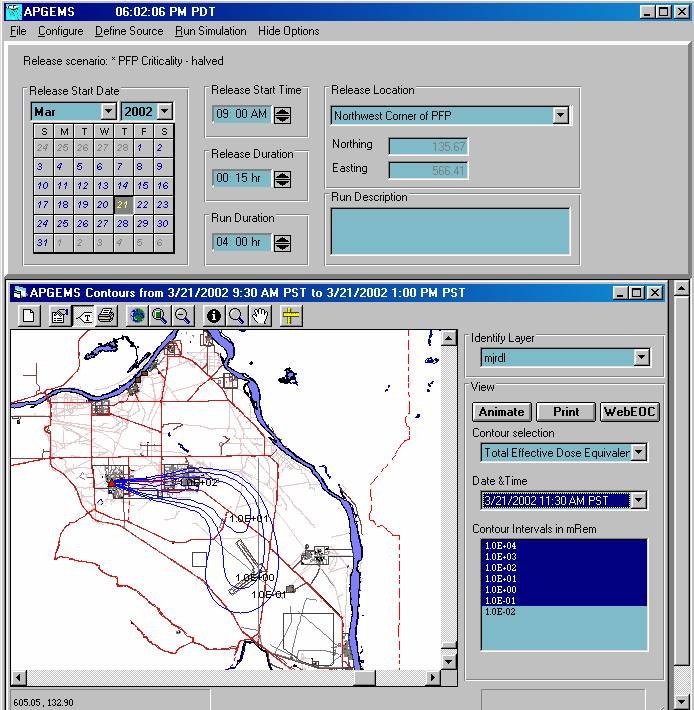The height and width of the screenshot is (710, 694).
Task: Click the printer icon in contours toolbar
Action: pos(106,316)
